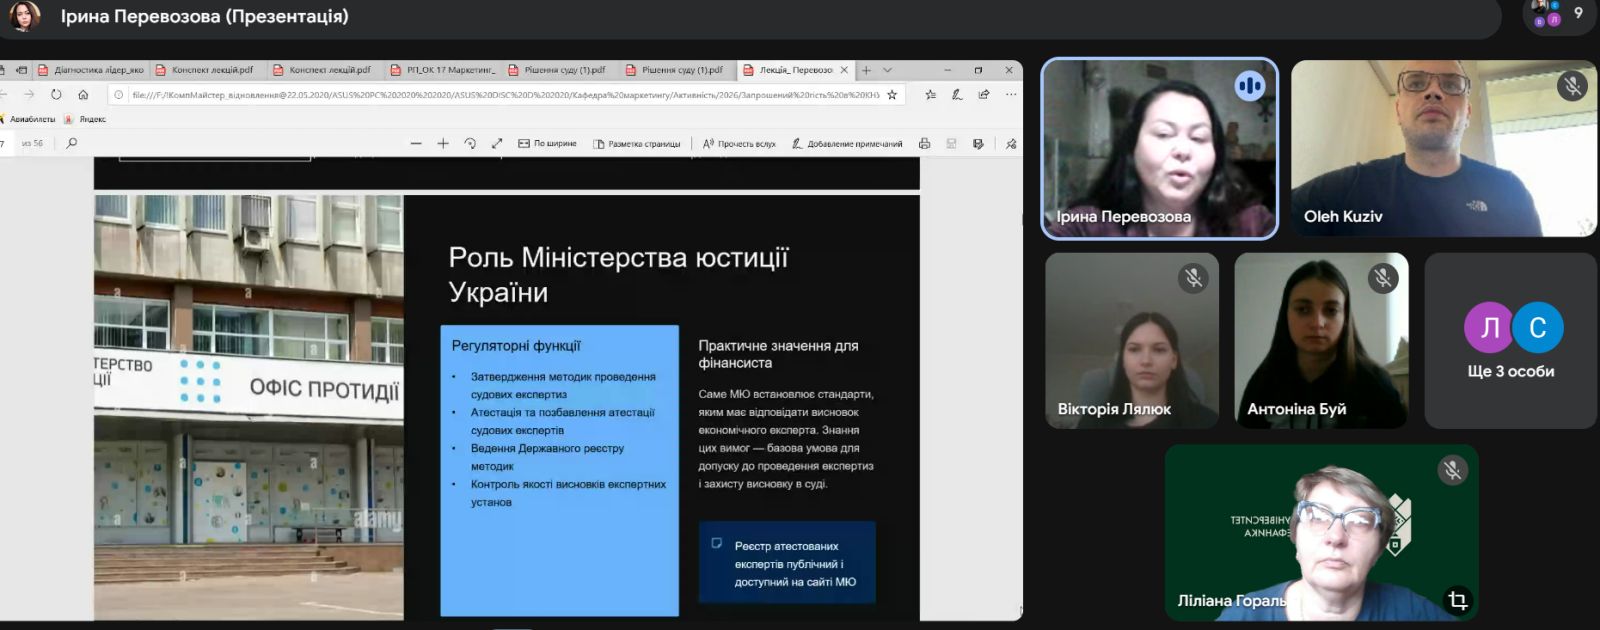Click the speaking indicator on Ірина's tile
The width and height of the screenshot is (1600, 630).
(1250, 86)
